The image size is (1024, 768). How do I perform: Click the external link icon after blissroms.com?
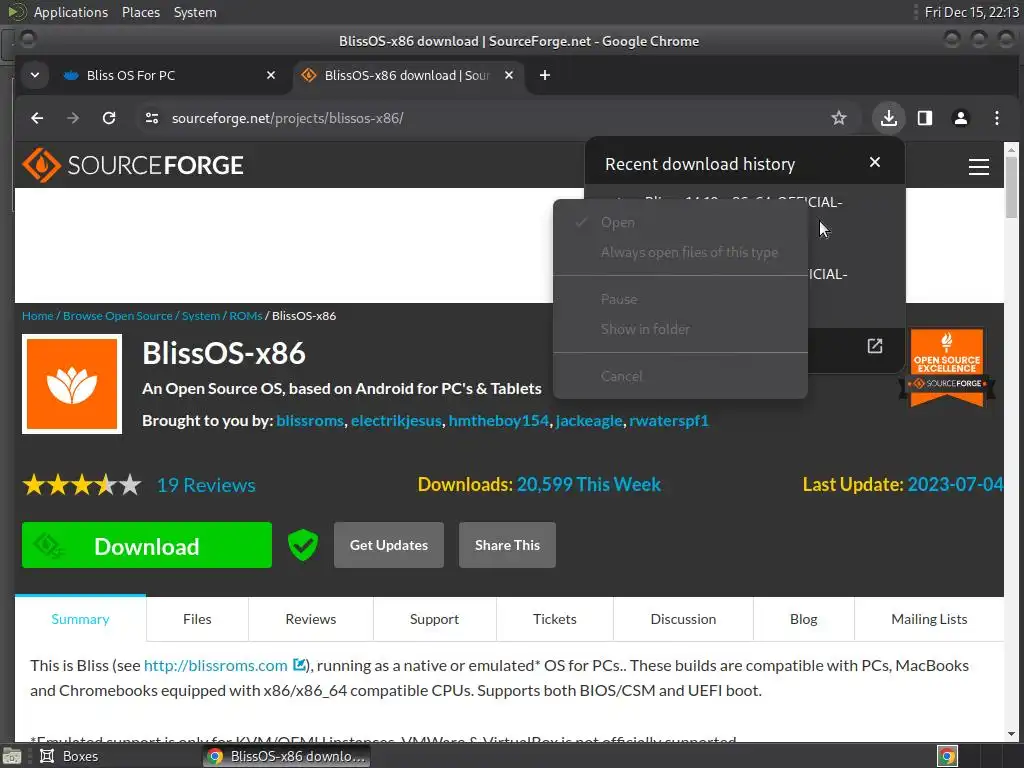299,665
